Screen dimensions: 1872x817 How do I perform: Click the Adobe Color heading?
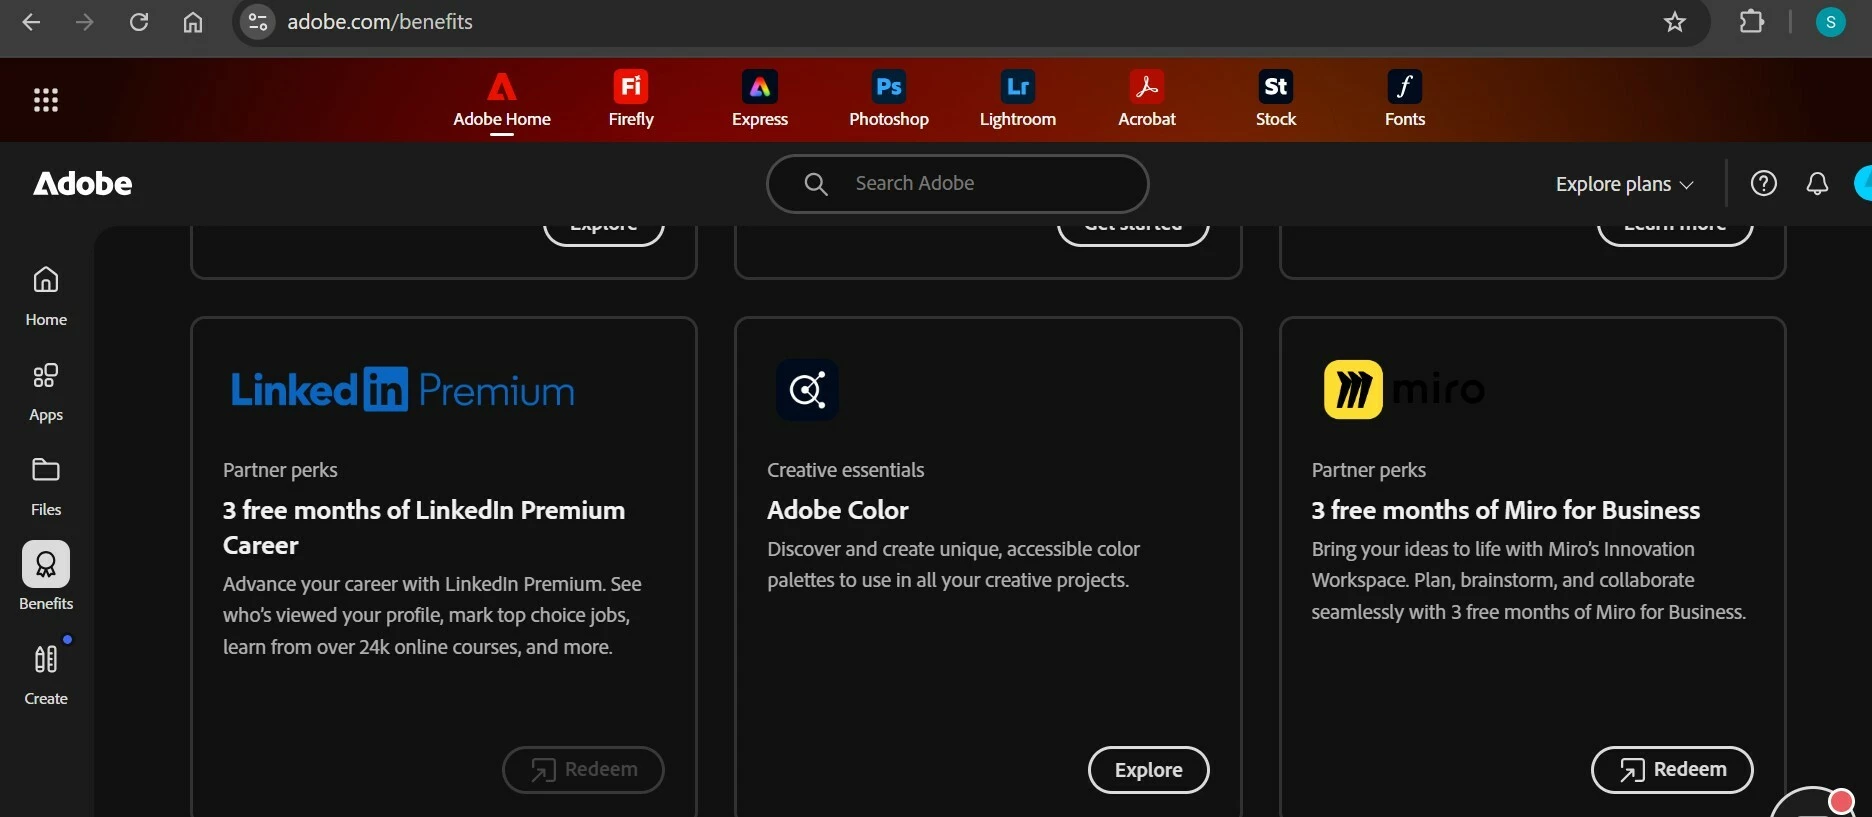(x=837, y=510)
